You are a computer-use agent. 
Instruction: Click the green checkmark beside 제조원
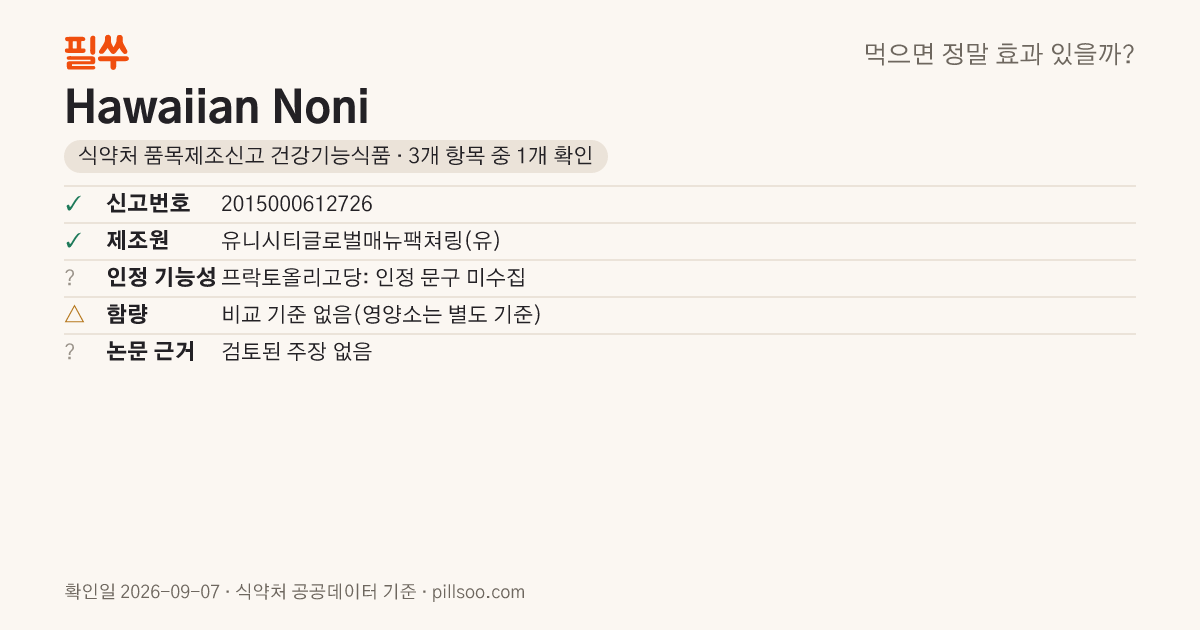pyautogui.click(x=73, y=241)
